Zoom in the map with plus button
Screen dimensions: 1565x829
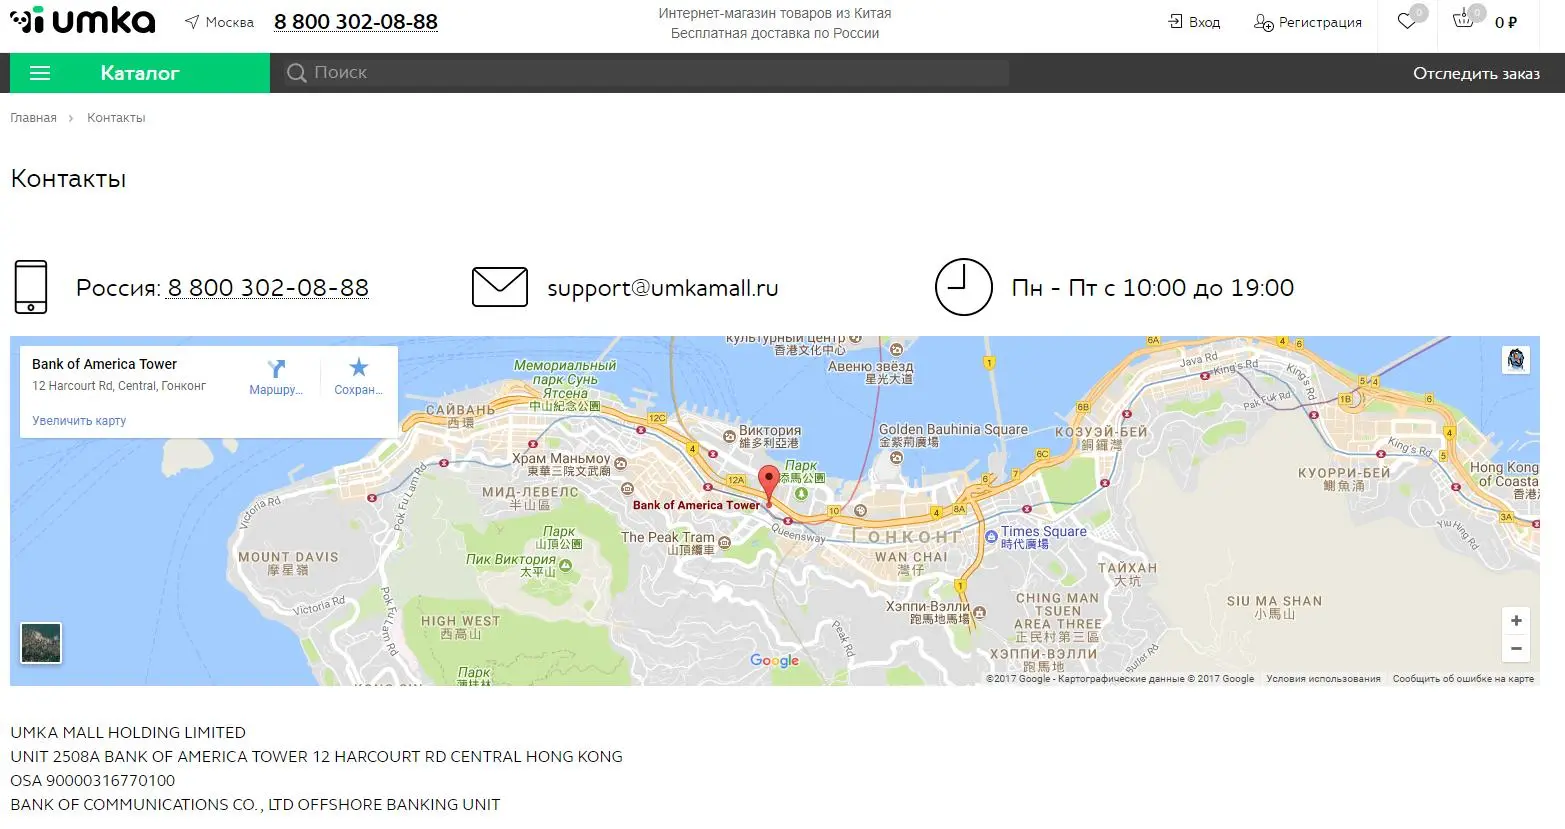pyautogui.click(x=1516, y=620)
